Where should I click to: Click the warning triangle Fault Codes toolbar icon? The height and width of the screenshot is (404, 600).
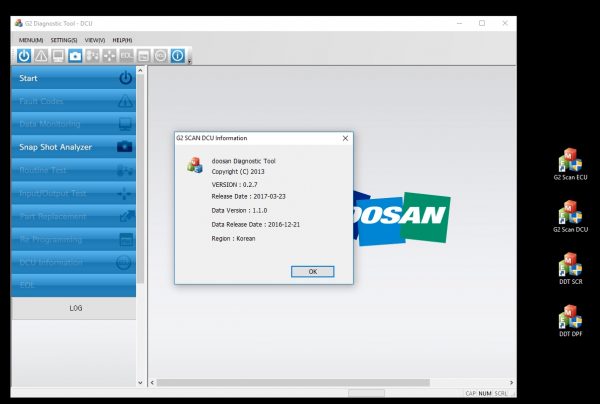(x=41, y=56)
